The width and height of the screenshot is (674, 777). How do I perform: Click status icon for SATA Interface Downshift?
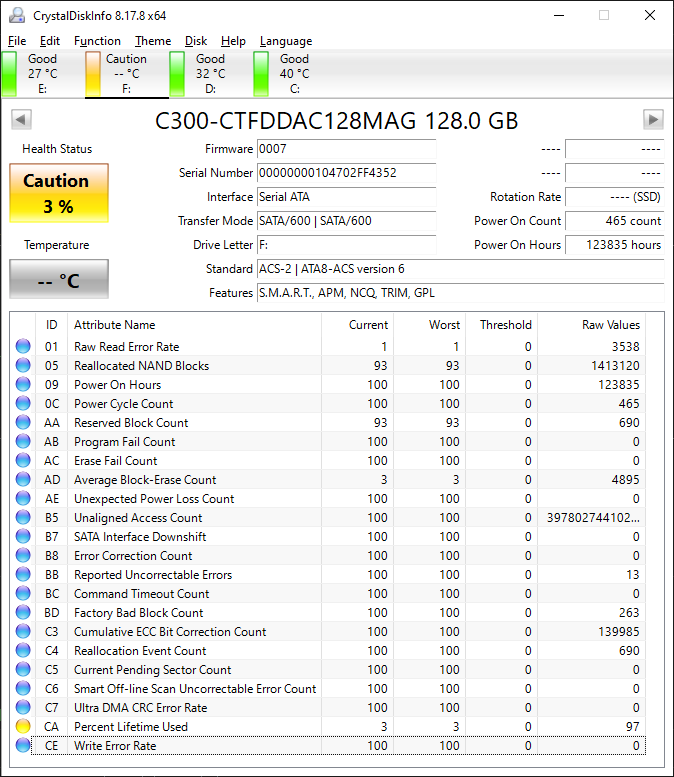(x=23, y=536)
